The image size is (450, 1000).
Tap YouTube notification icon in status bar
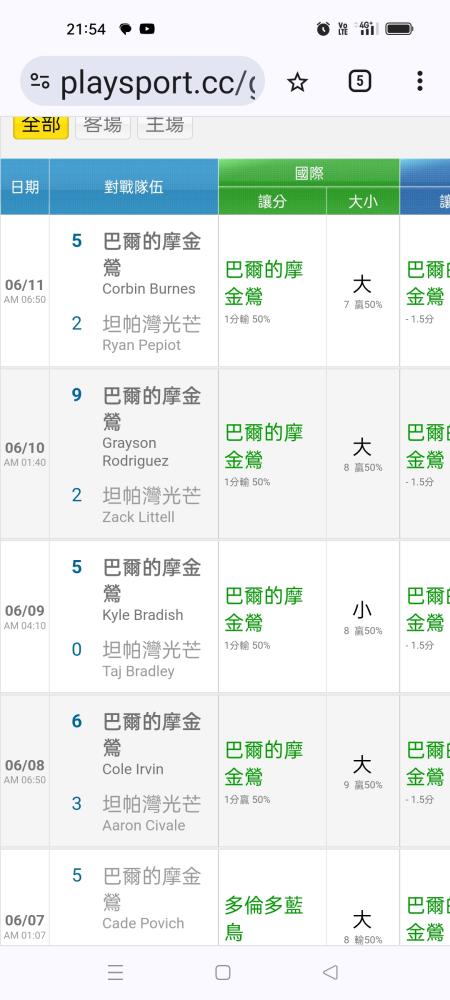click(147, 29)
